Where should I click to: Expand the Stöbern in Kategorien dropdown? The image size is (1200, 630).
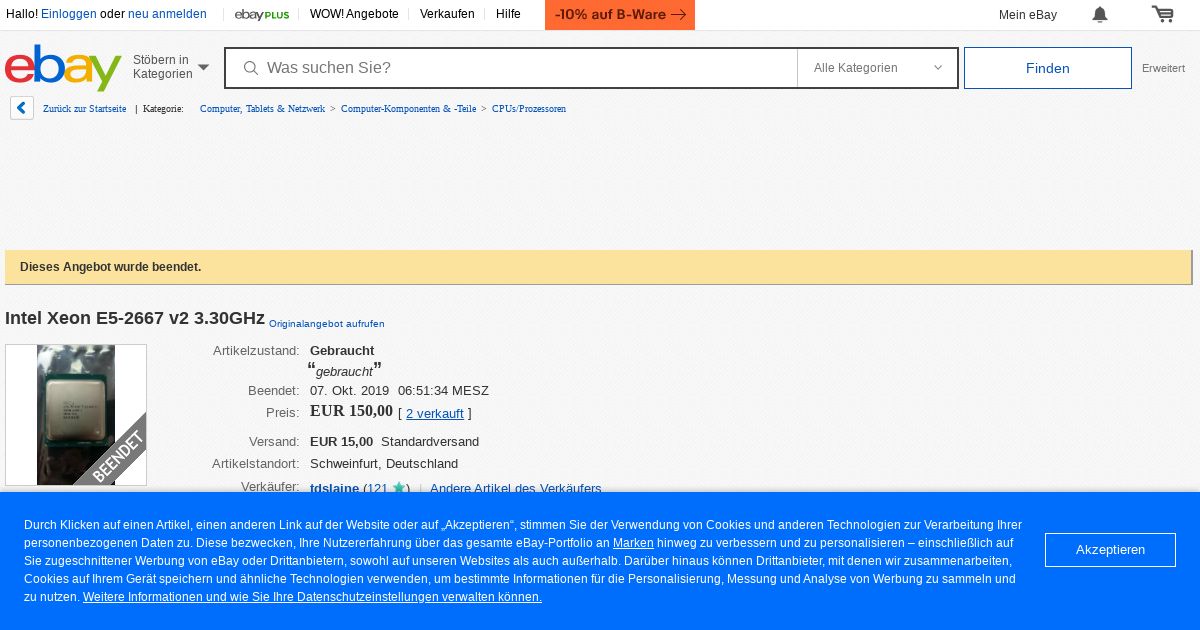(x=171, y=67)
